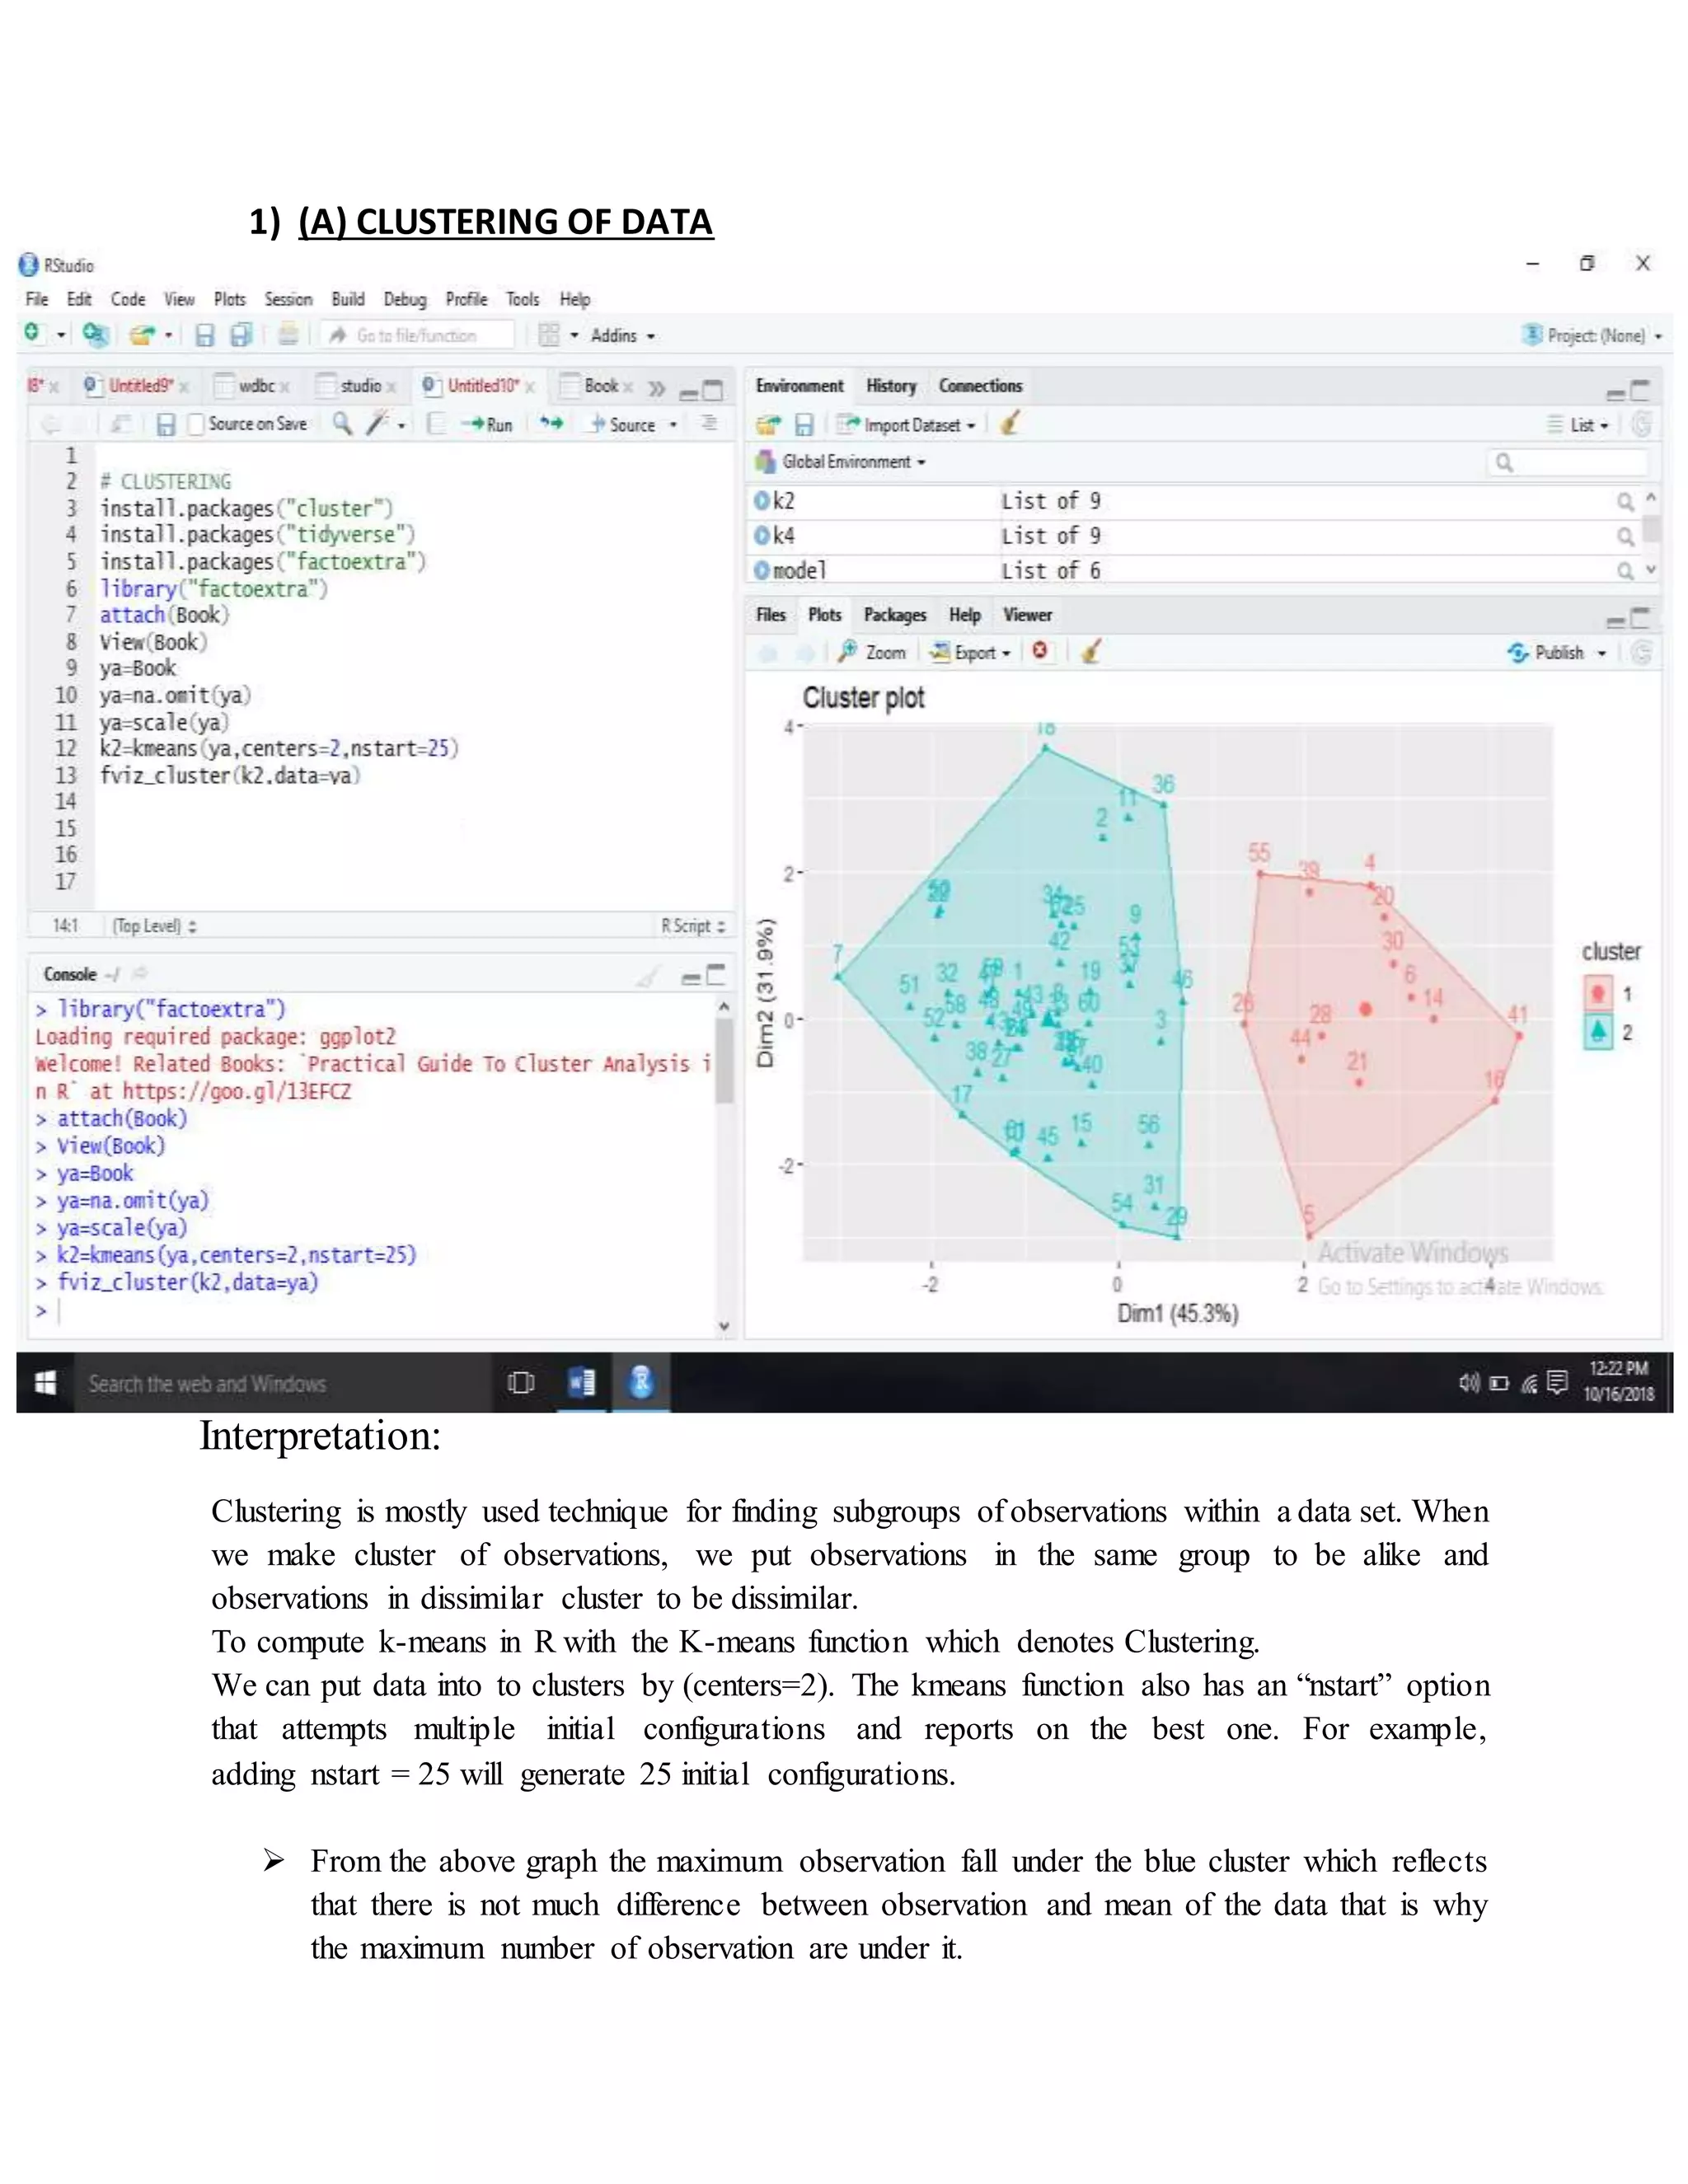The image size is (1688, 2184).
Task: Switch view using the List dropdown
Action: click(x=1579, y=425)
